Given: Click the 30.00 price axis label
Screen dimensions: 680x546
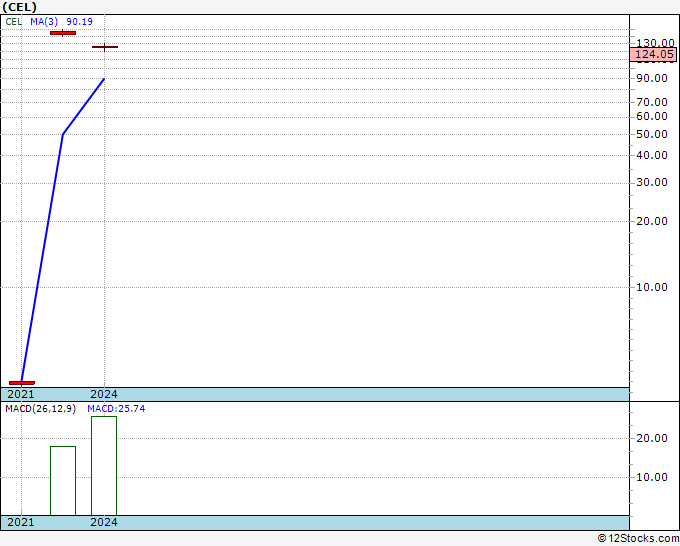Looking at the screenshot, I should [652, 183].
